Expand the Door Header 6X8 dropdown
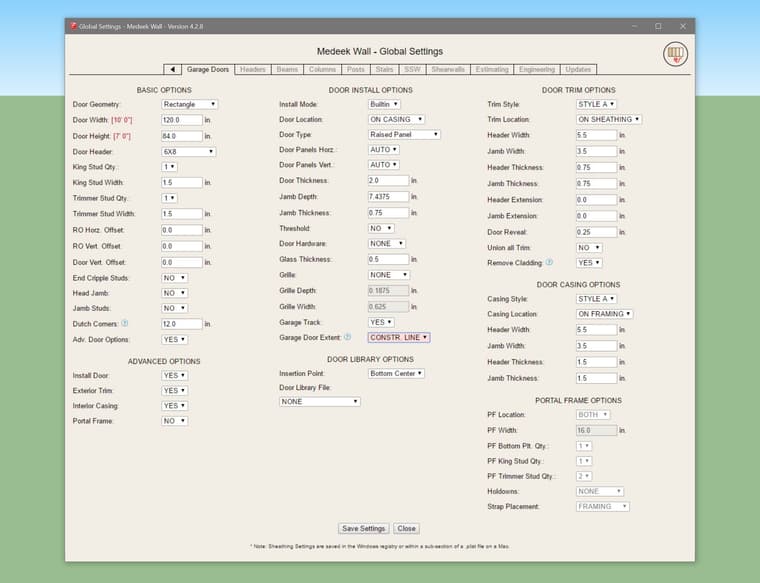Viewport: 760px width, 583px height. click(189, 151)
